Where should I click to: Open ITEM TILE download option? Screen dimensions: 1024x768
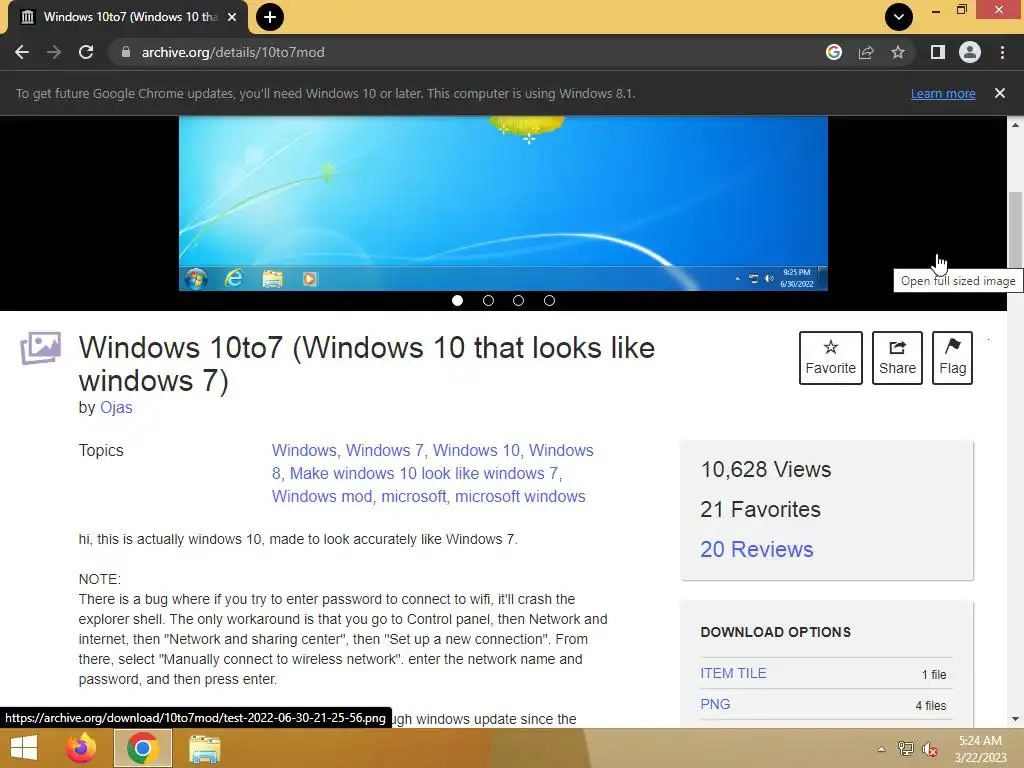[733, 673]
